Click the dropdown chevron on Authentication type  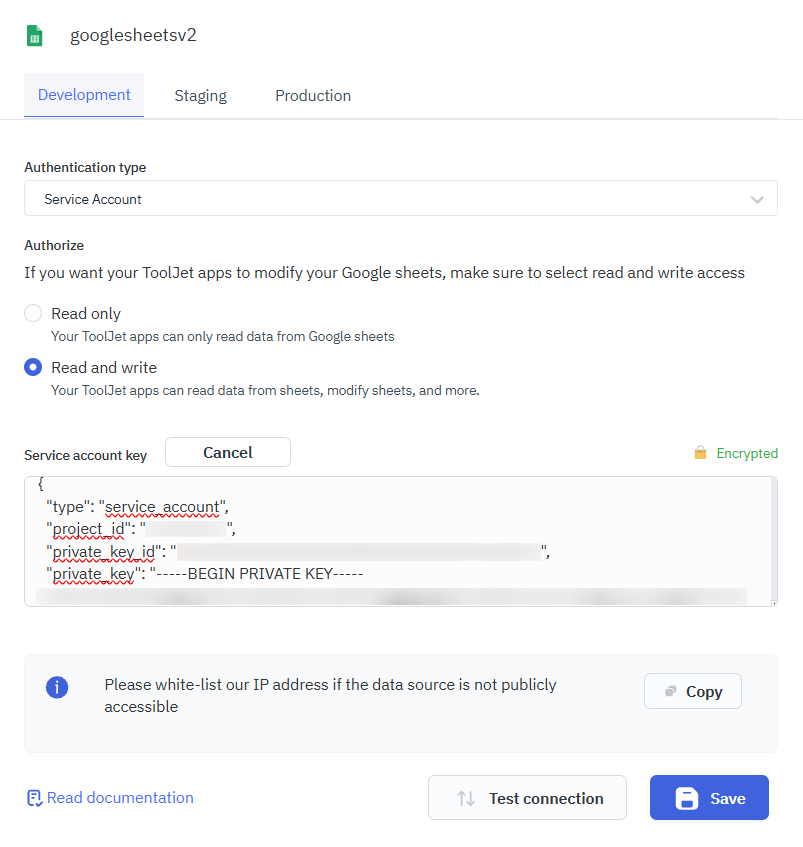tap(757, 198)
